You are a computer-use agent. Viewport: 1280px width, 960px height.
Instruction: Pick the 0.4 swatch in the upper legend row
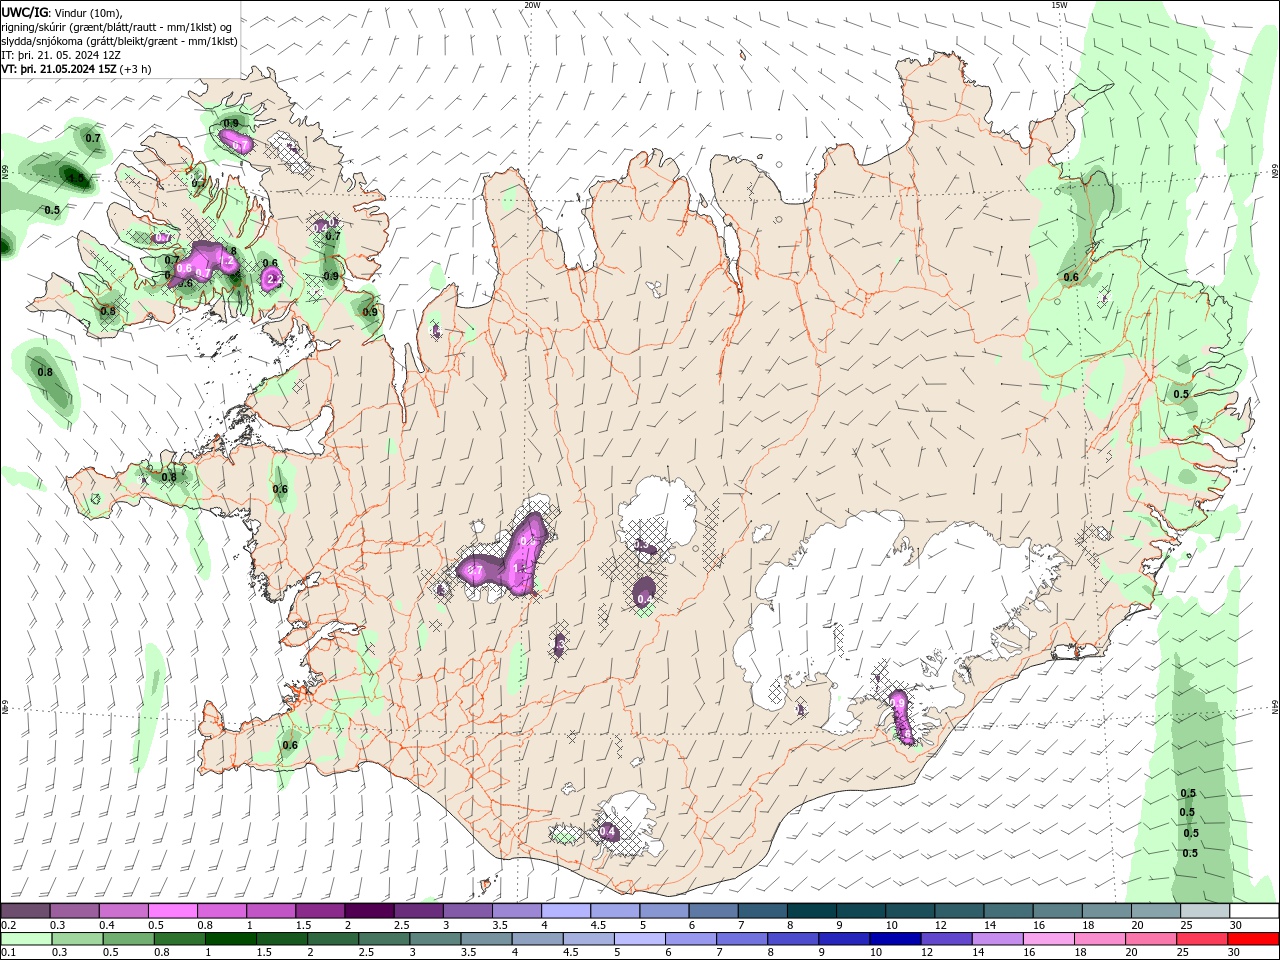(124, 911)
